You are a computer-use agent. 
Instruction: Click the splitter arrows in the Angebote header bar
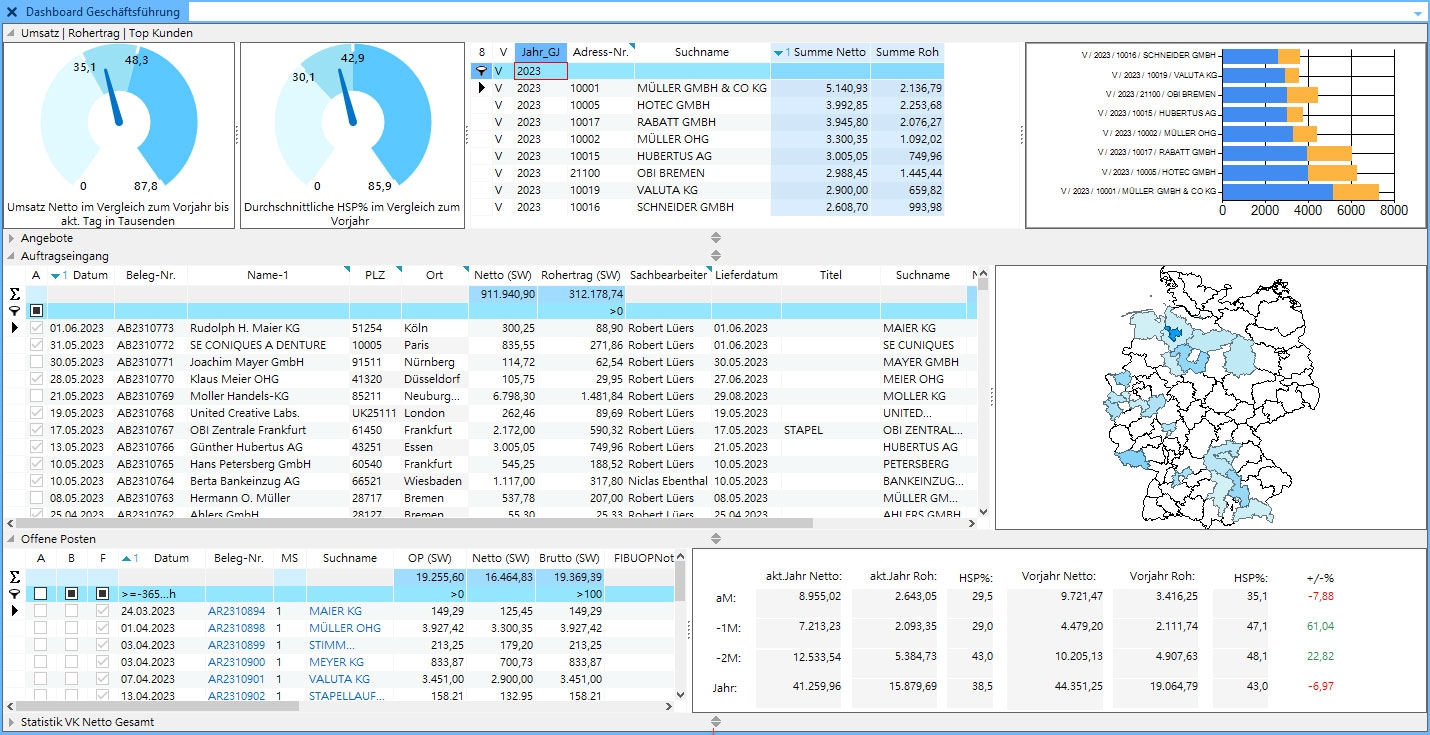coord(715,238)
